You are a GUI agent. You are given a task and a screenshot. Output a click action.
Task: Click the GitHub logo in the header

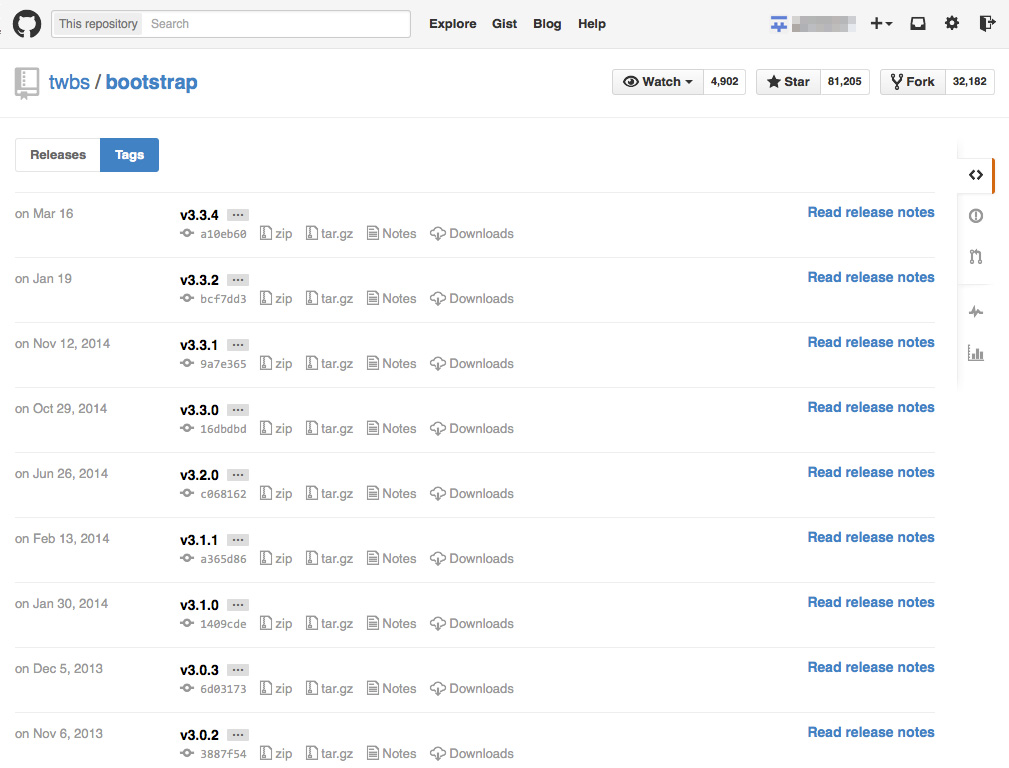pyautogui.click(x=26, y=23)
